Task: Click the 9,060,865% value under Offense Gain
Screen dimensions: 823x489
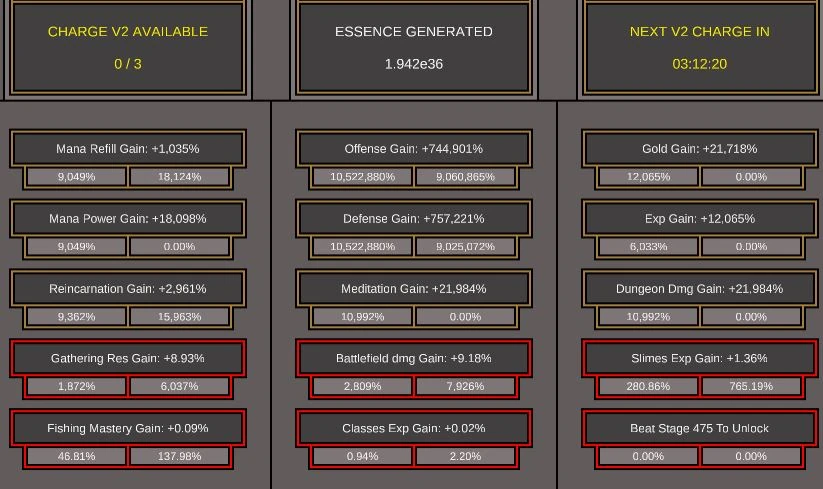Action: [x=465, y=177]
